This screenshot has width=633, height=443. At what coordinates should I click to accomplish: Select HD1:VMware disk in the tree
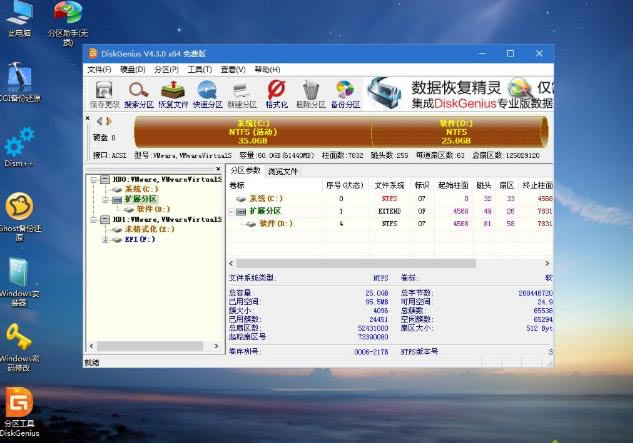(167, 220)
